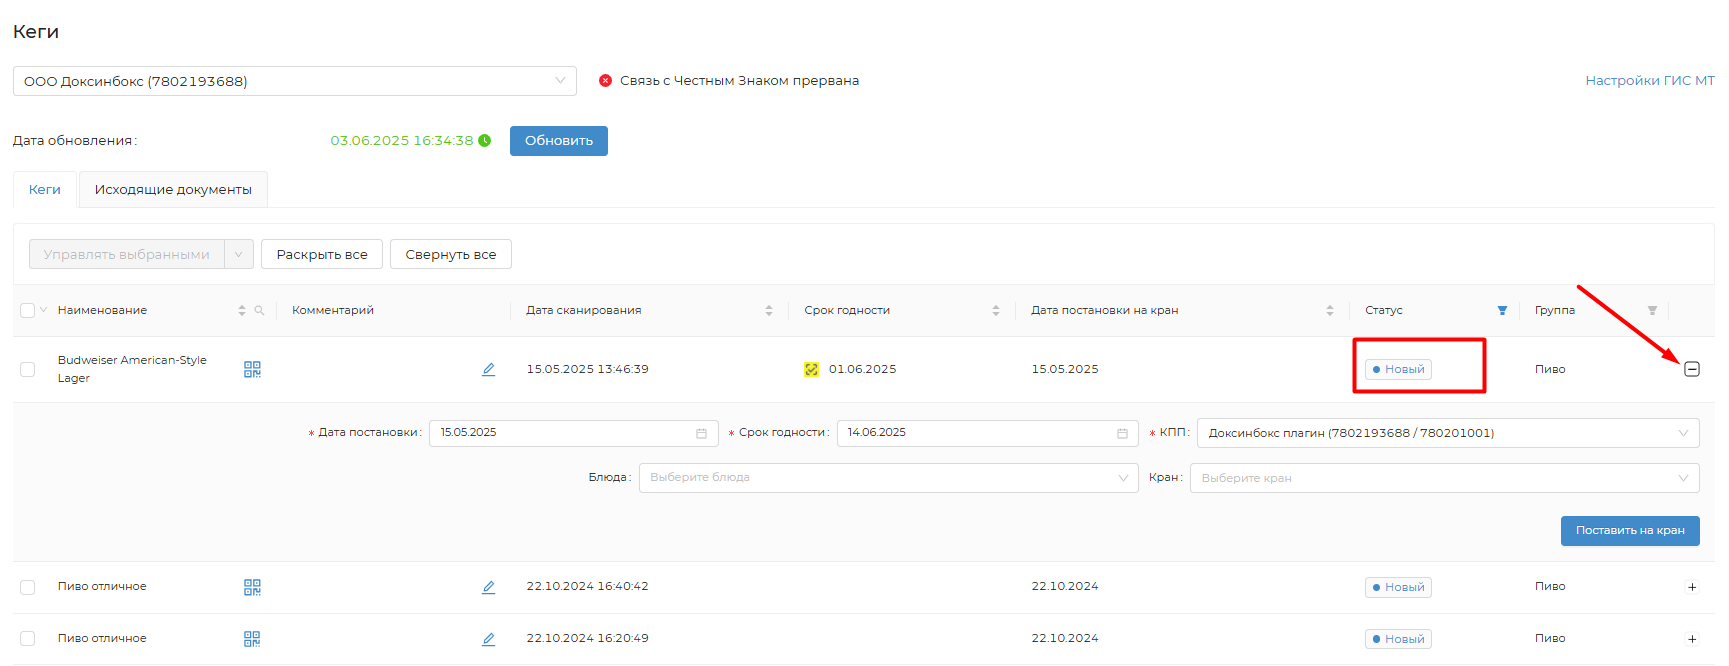Viewport: 1729px width, 666px height.
Task: Open the organization dropdown ООО Доксинбокс
Action: [x=294, y=81]
